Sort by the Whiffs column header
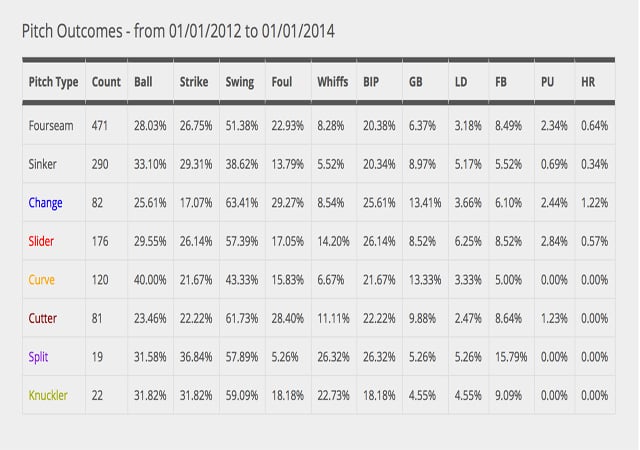The height and width of the screenshot is (450, 640). [x=332, y=82]
